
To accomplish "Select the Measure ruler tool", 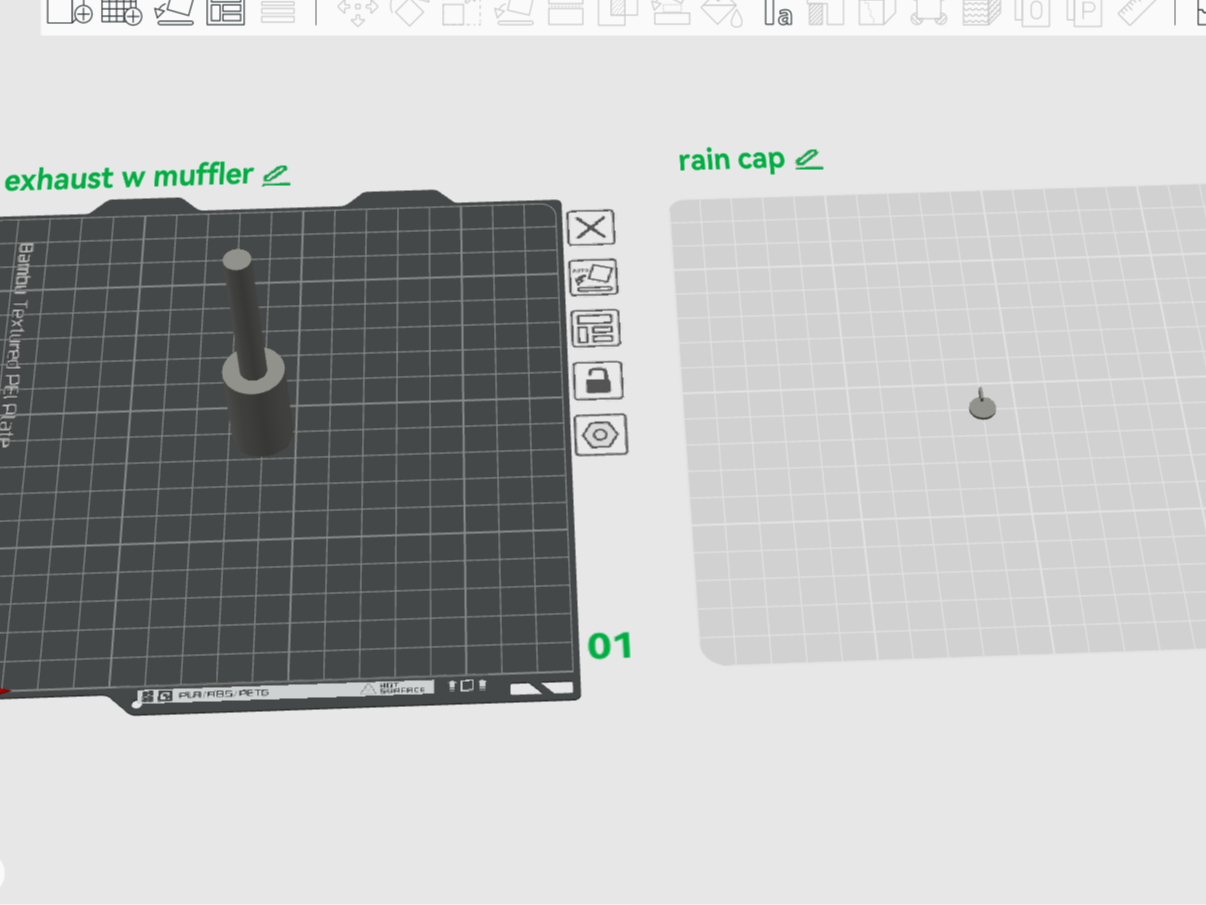I will pyautogui.click(x=1136, y=11).
